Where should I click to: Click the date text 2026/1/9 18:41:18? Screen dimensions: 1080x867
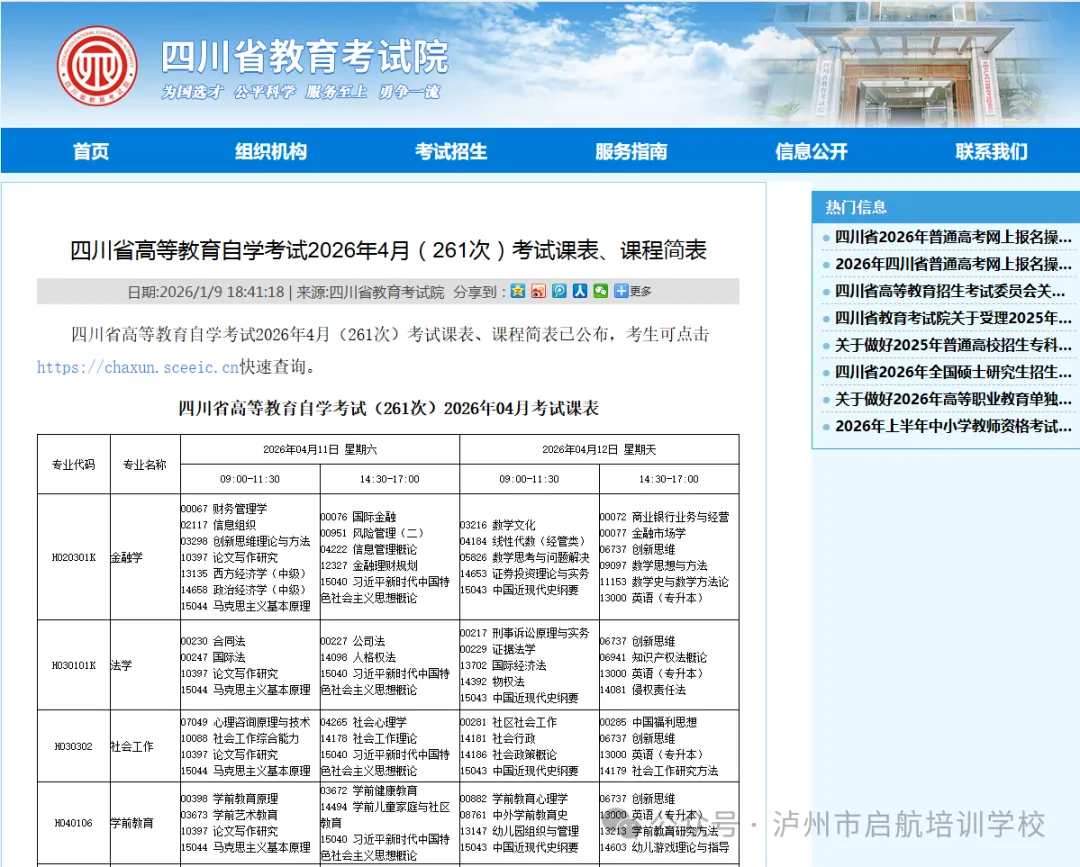[x=221, y=292]
